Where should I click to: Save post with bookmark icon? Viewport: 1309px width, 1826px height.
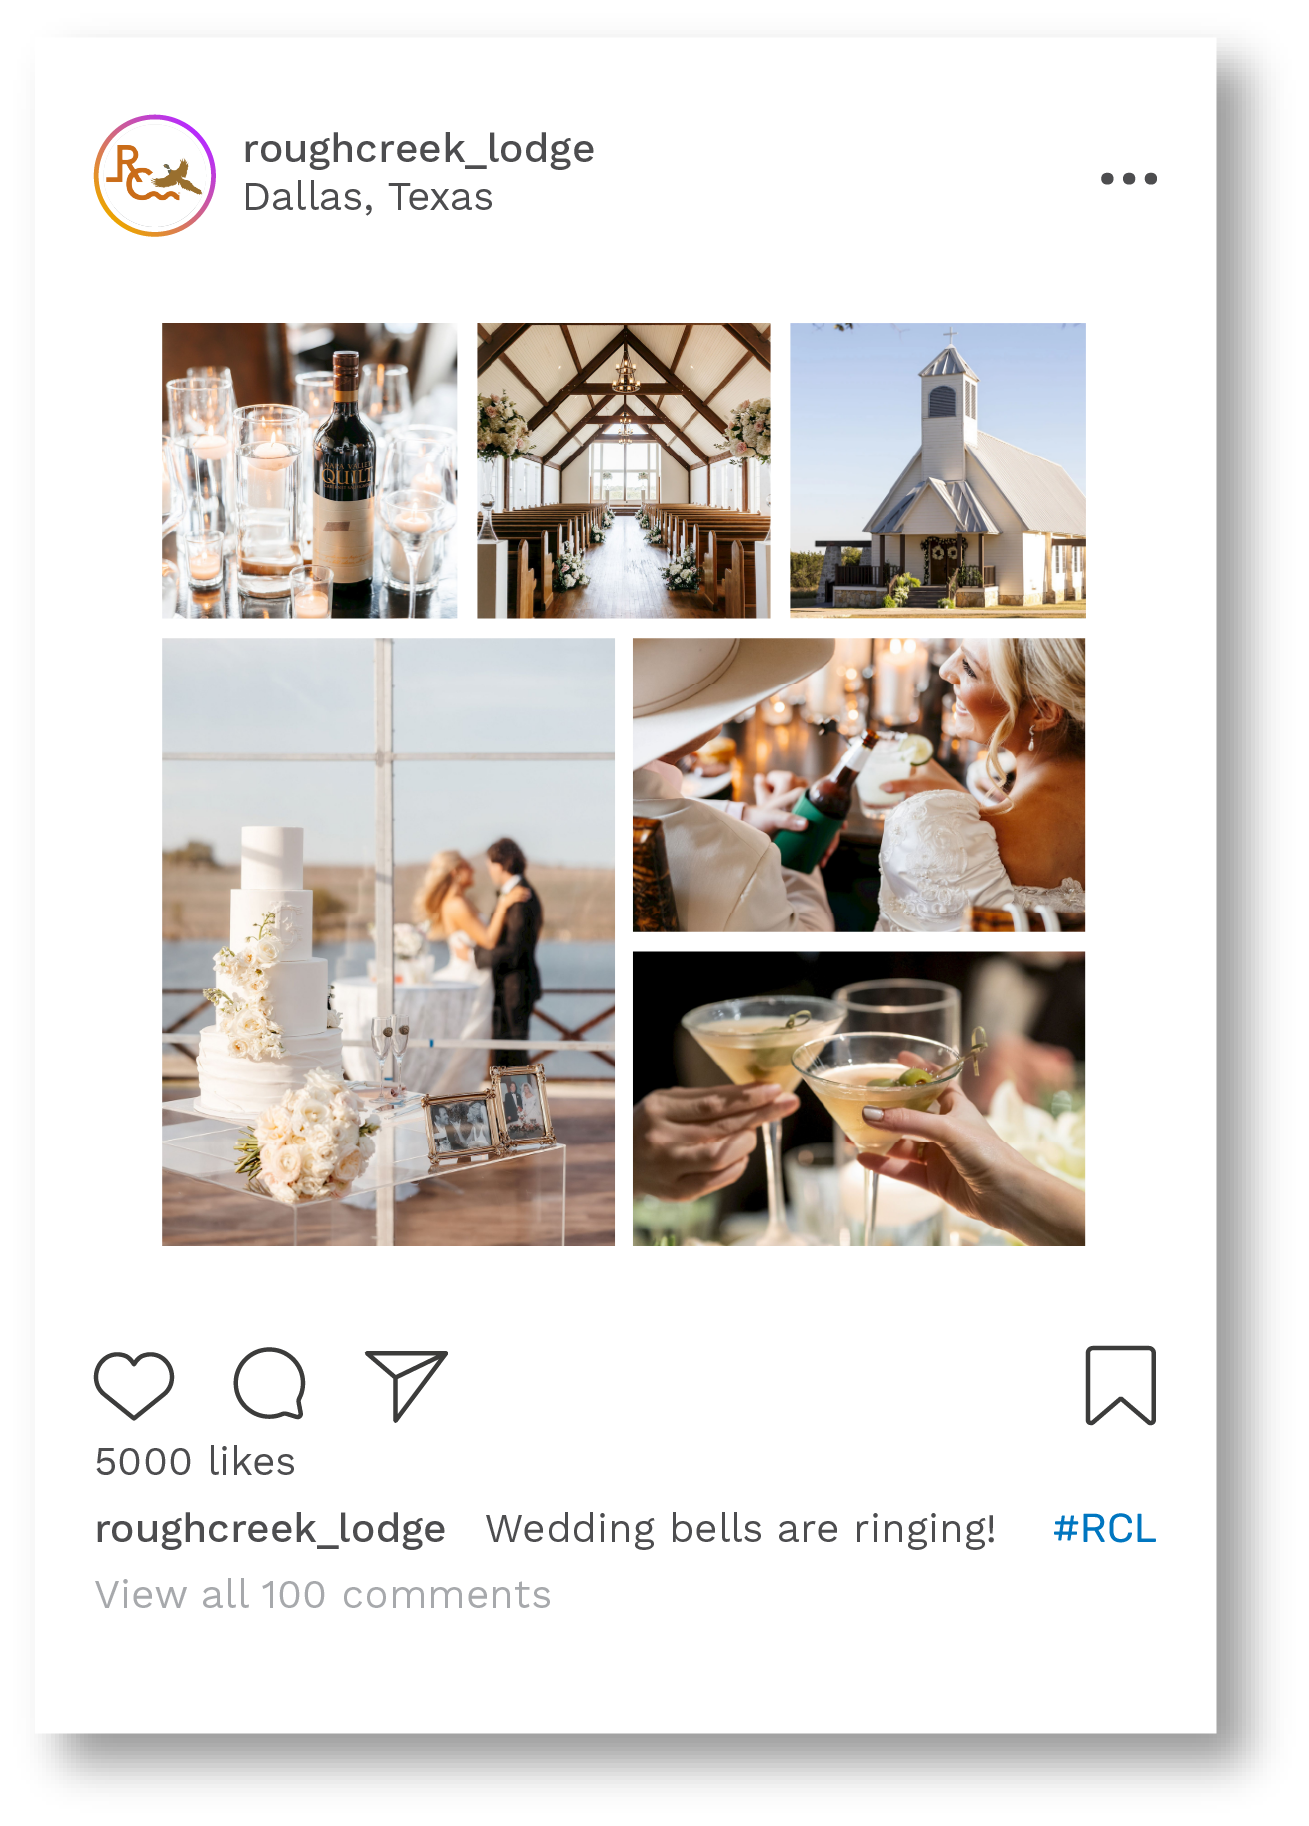[x=1121, y=1385]
